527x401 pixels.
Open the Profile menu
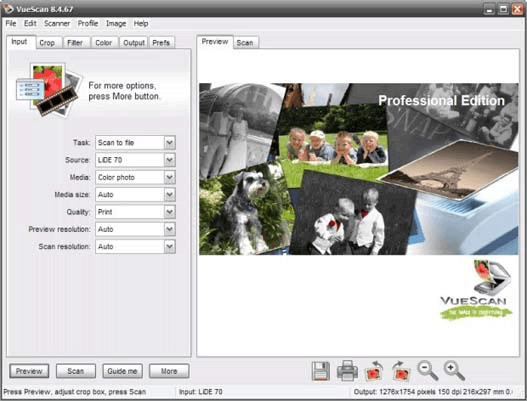tap(88, 24)
